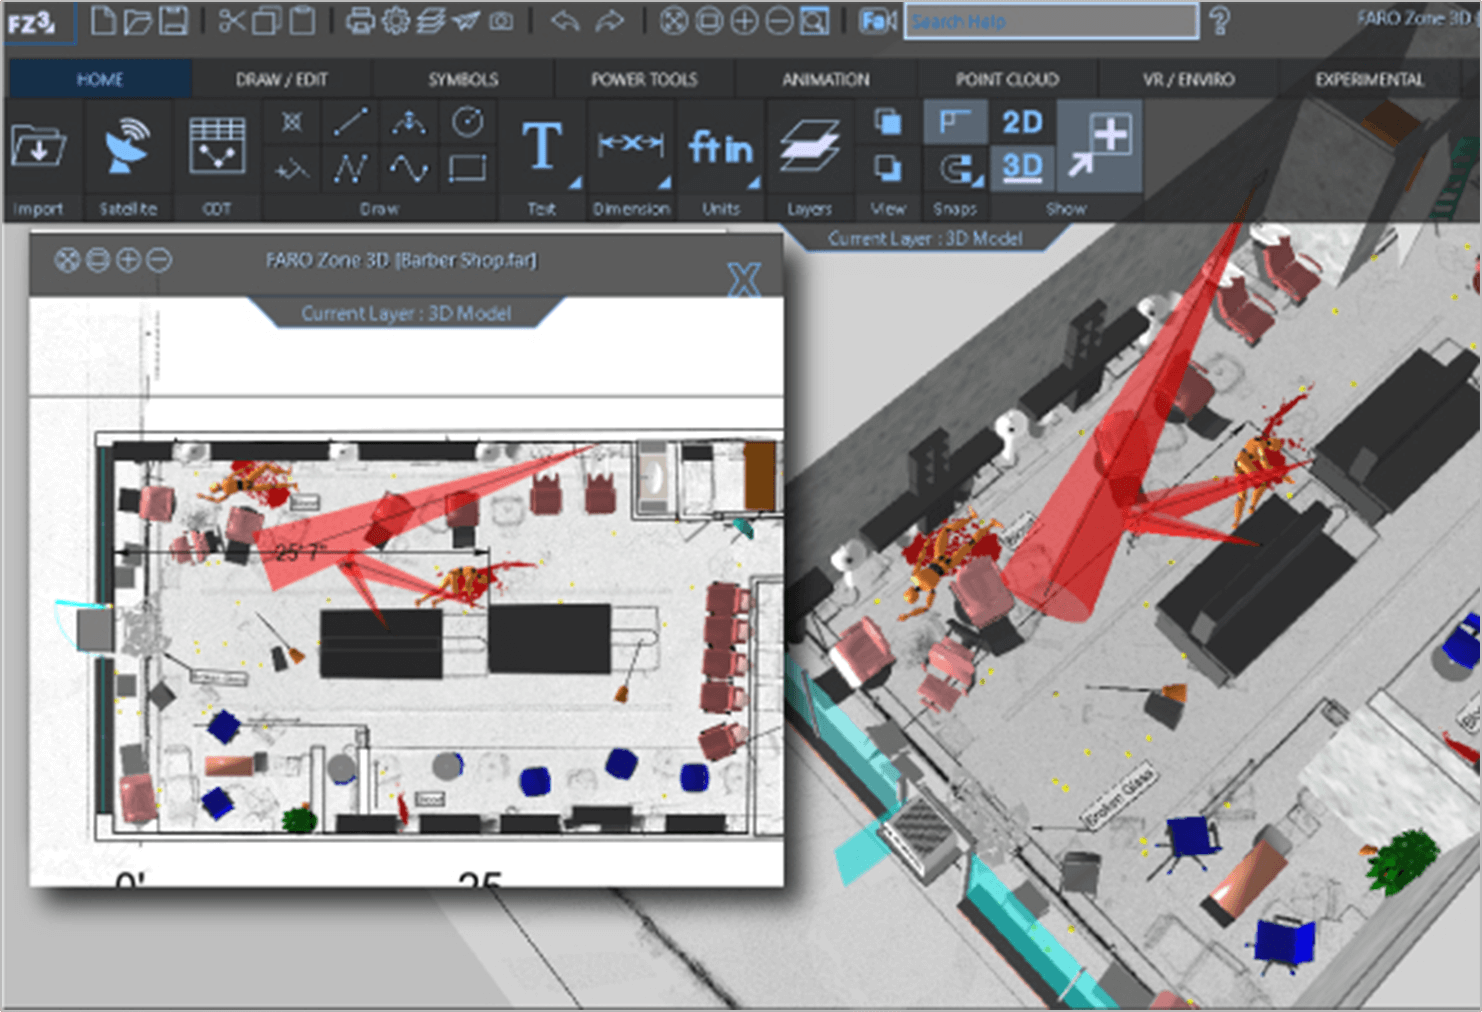The width and height of the screenshot is (1482, 1012).
Task: Open the SYMBOLS tab
Action: point(463,79)
